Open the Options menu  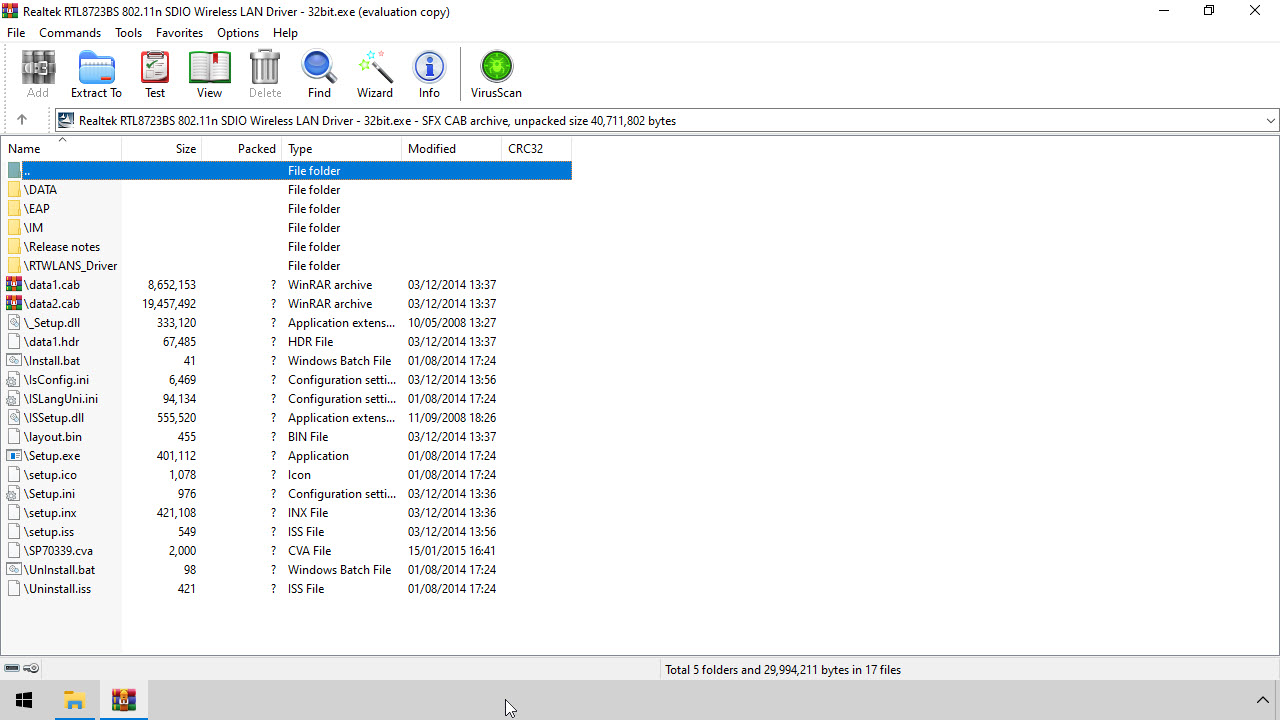238,33
